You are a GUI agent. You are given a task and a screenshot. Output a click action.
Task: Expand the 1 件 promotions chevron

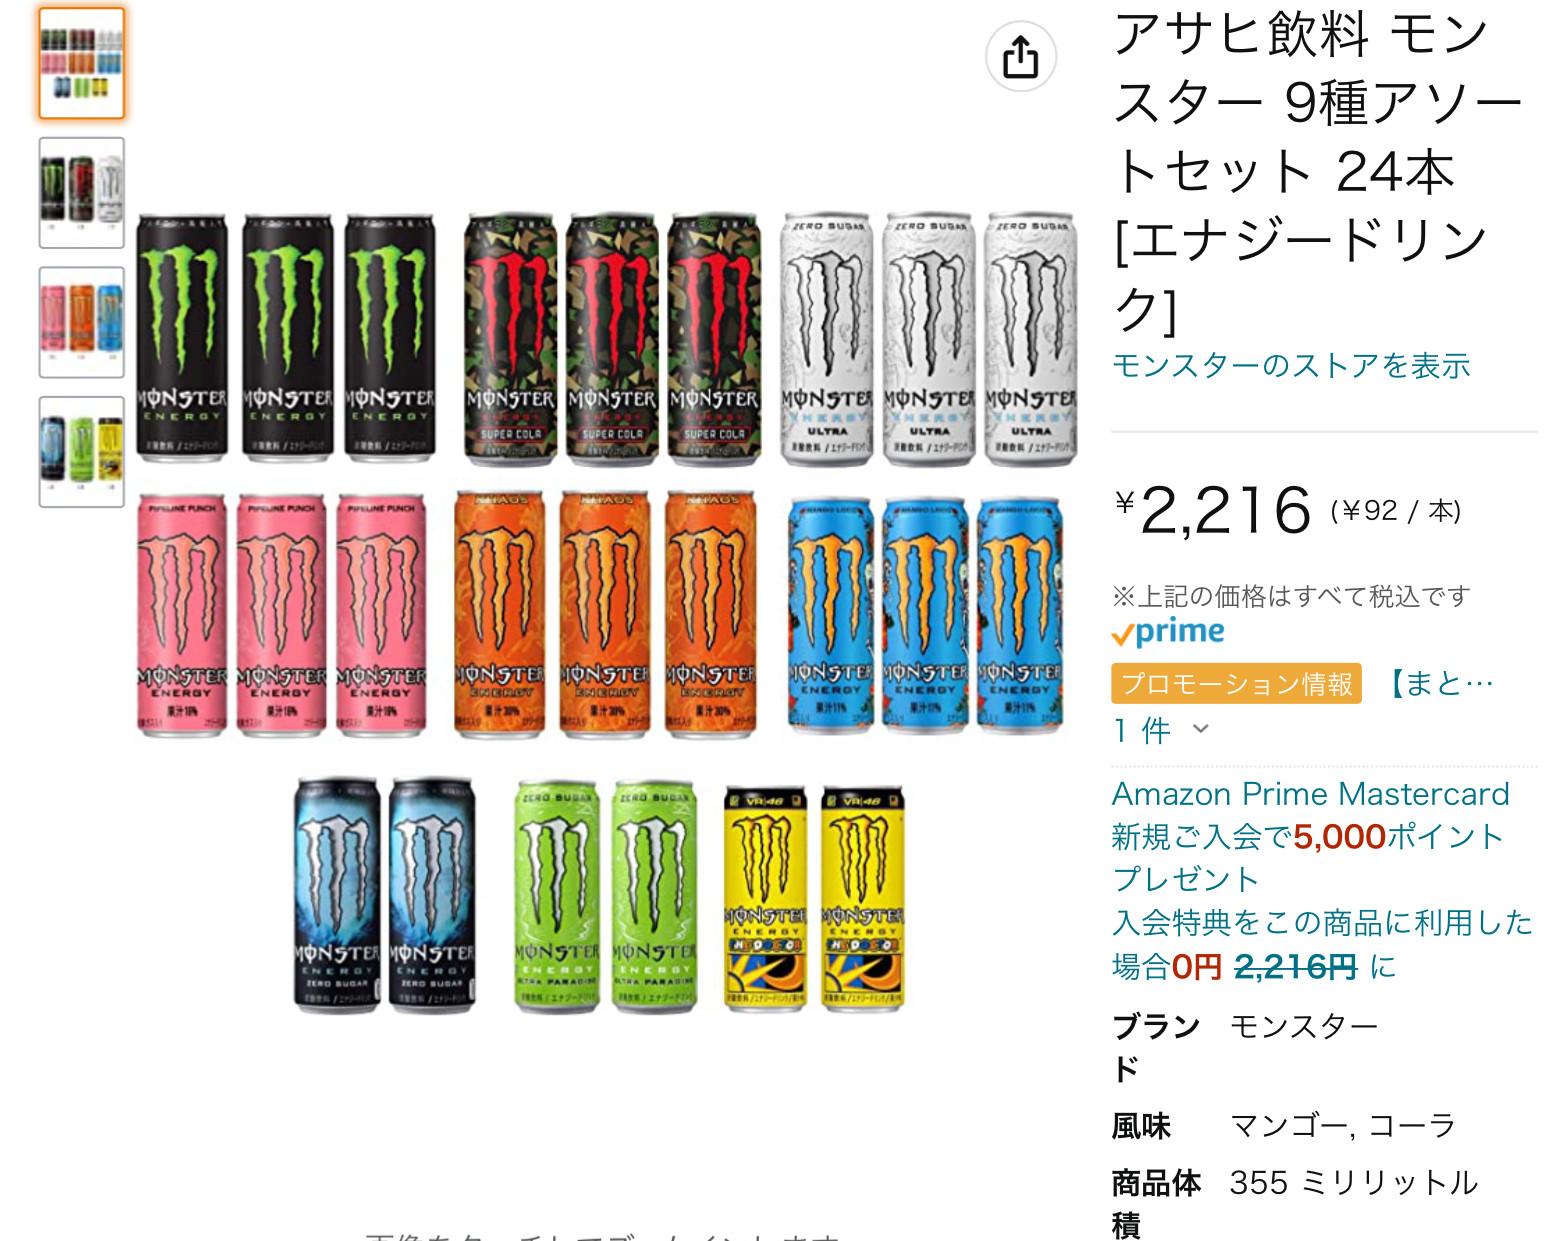pos(1201,730)
